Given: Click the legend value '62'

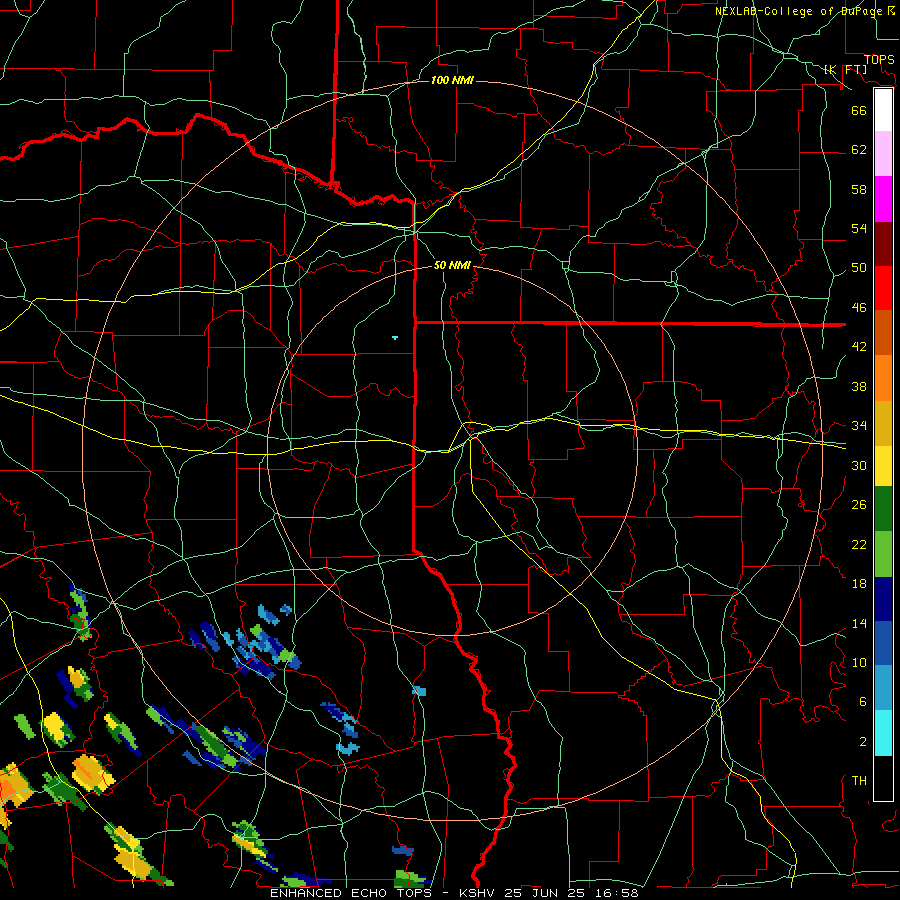Looking at the screenshot, I should pos(859,150).
